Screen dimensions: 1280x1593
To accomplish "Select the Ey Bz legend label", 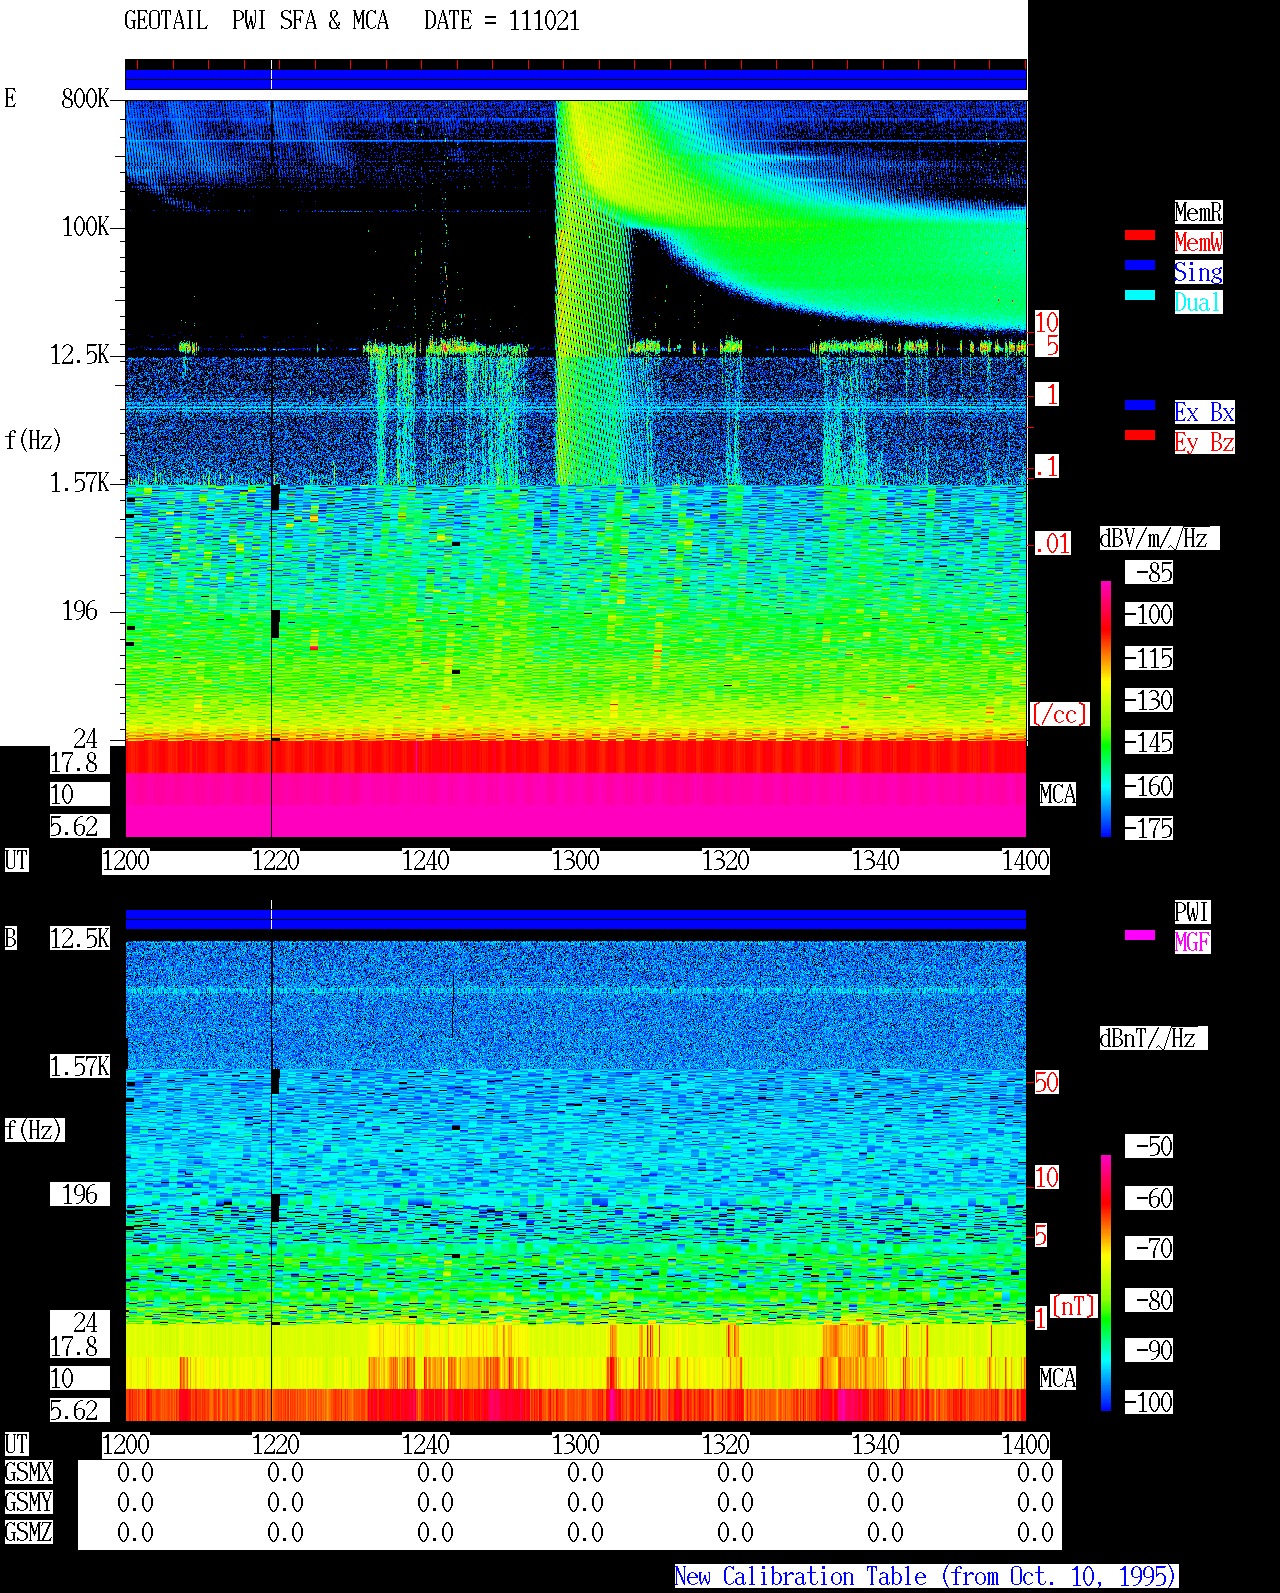I will point(1204,442).
